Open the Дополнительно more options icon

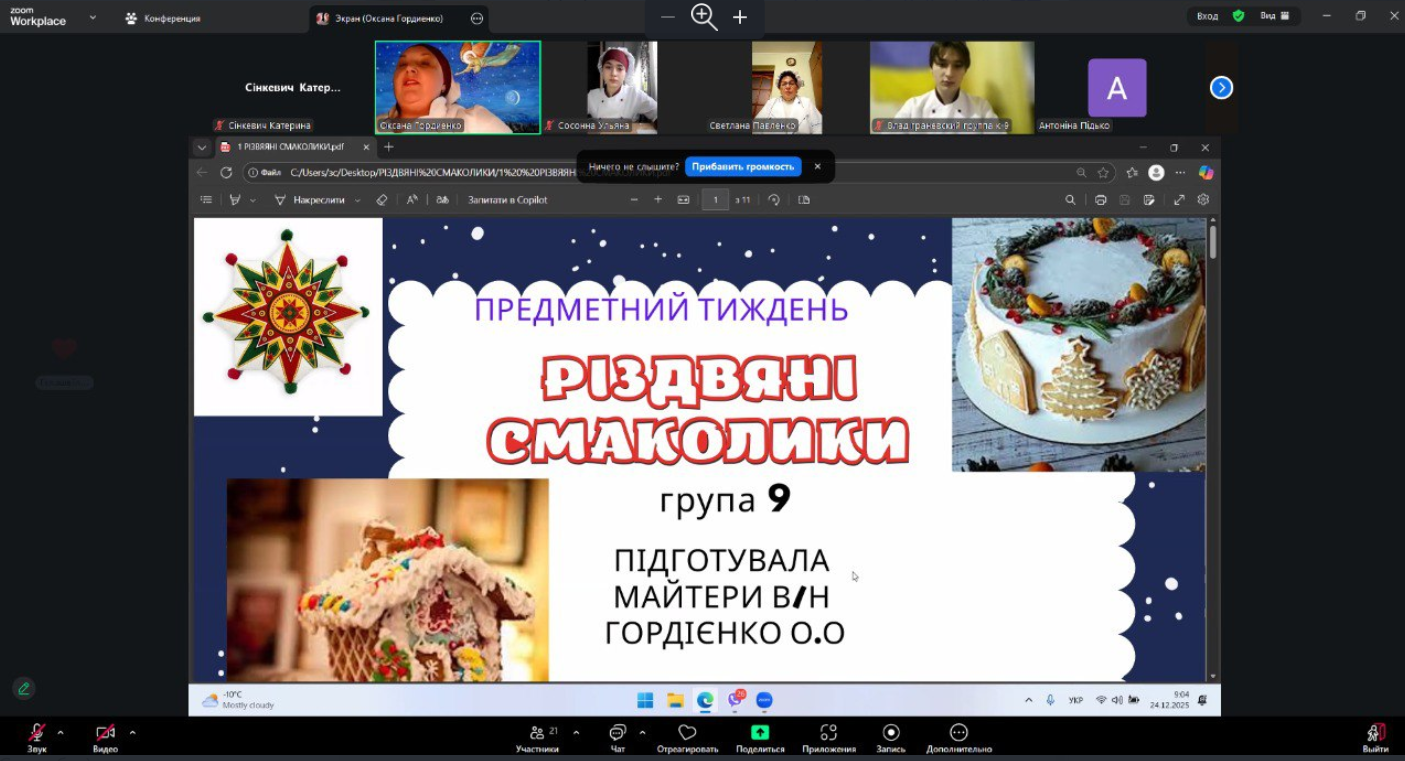[958, 733]
